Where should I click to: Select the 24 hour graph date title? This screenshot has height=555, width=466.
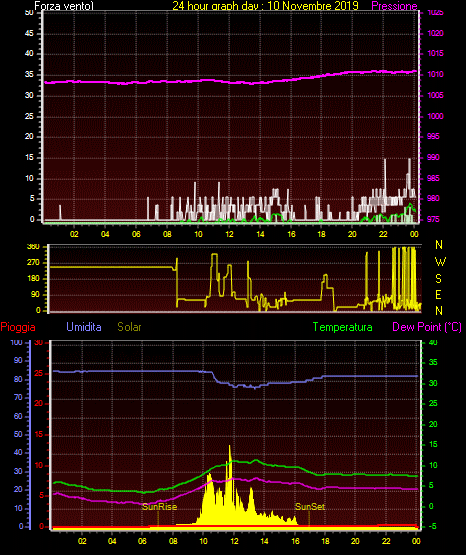pos(265,6)
